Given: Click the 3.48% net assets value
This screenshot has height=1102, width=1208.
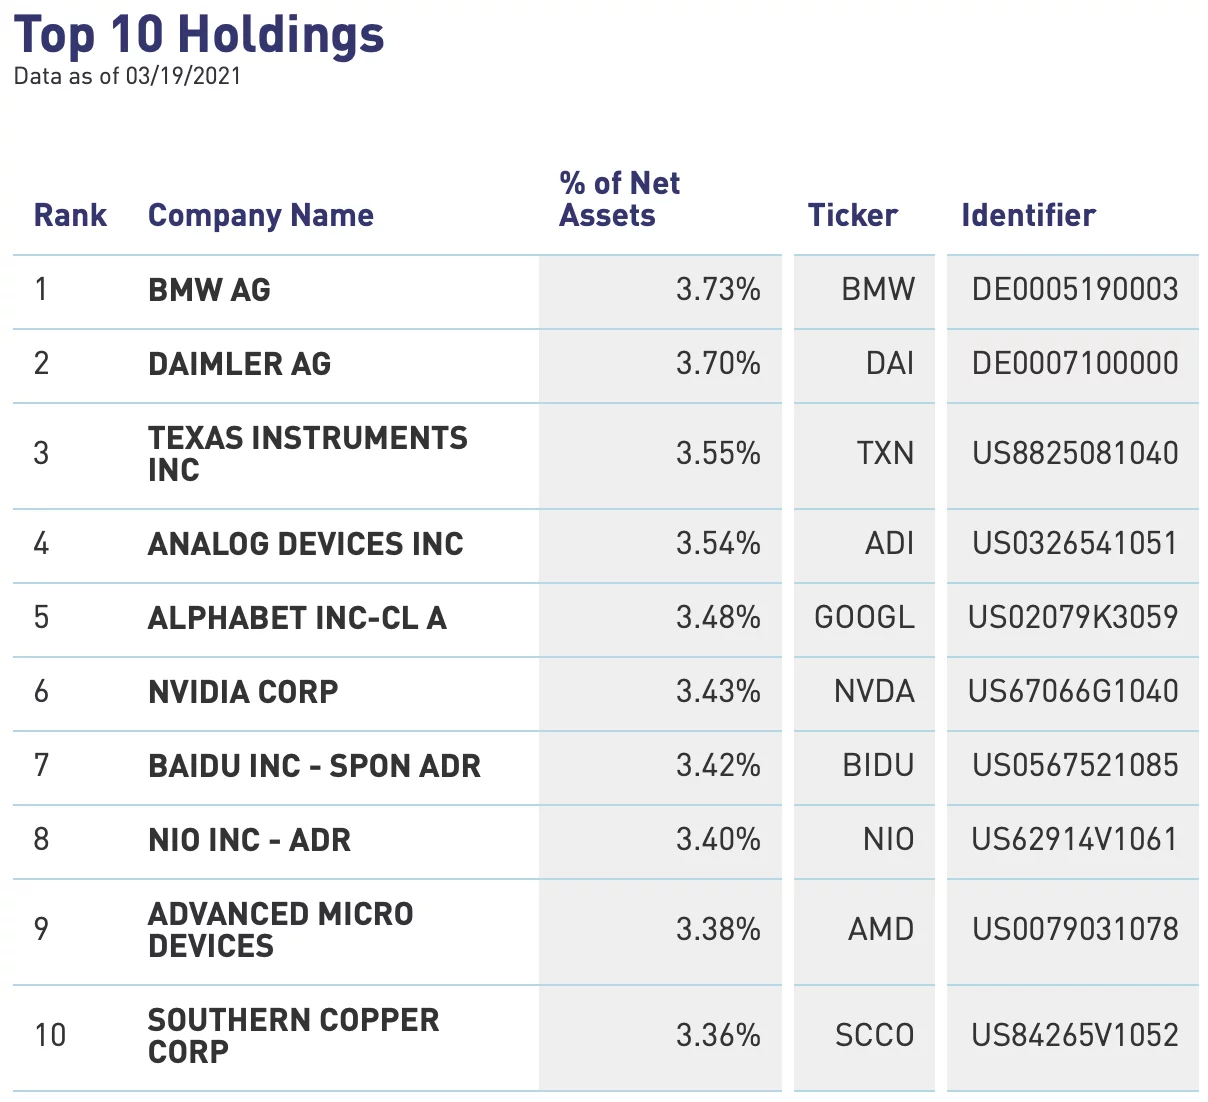Looking at the screenshot, I should (x=718, y=617).
